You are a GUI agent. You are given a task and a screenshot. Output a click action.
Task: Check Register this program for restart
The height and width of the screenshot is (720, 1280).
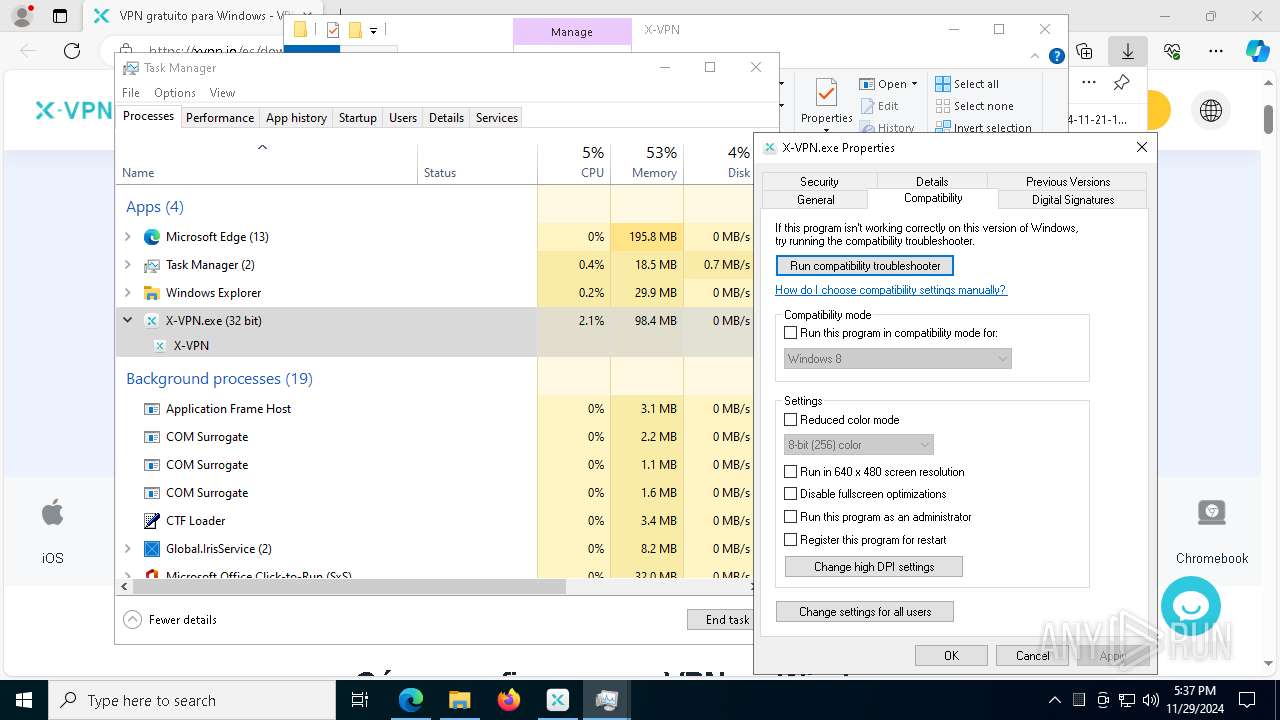791,540
